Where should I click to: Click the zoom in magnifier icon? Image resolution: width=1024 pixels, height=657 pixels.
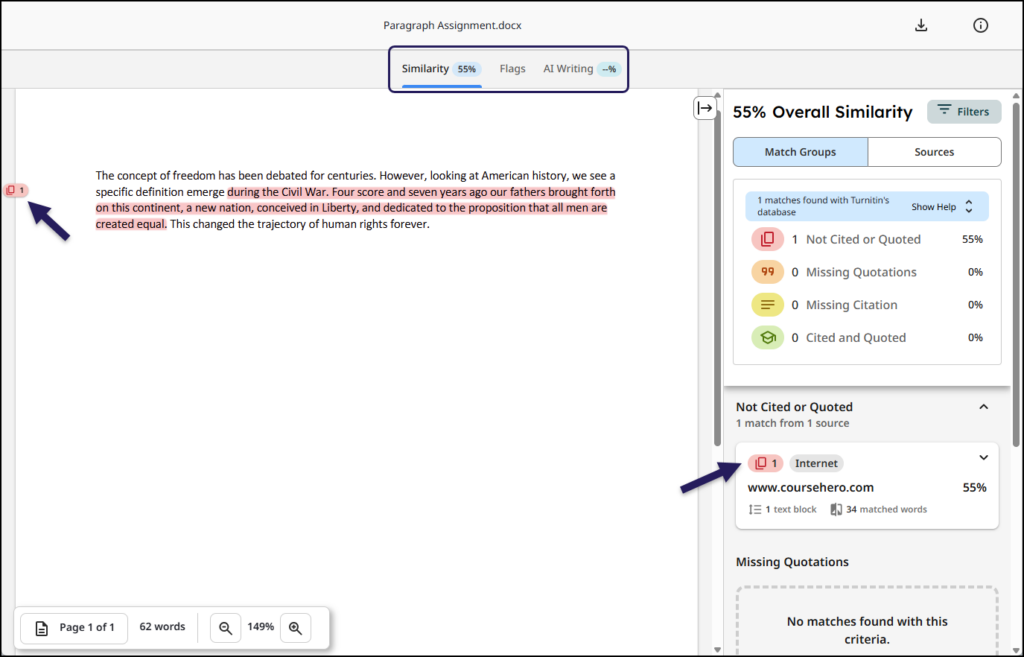click(x=295, y=627)
